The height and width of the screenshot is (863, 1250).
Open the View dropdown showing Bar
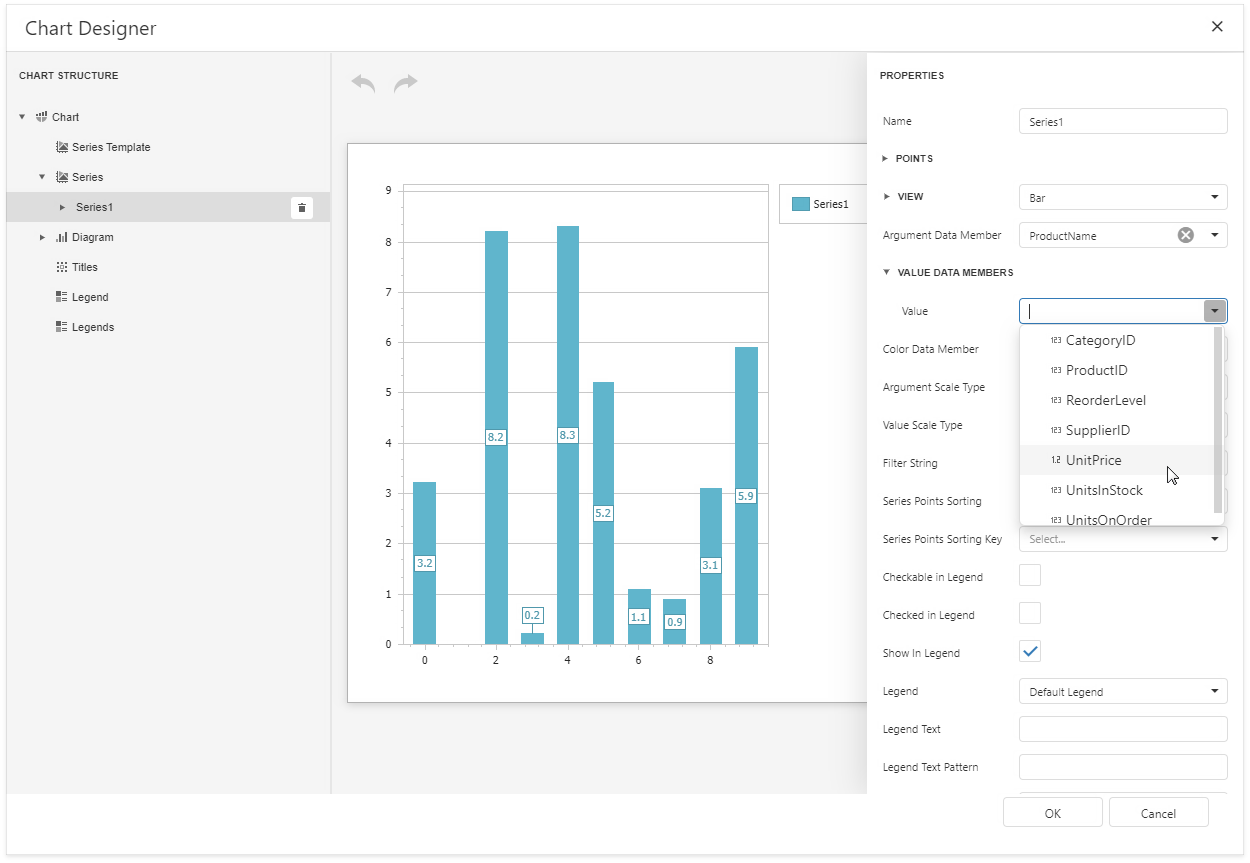[1122, 197]
